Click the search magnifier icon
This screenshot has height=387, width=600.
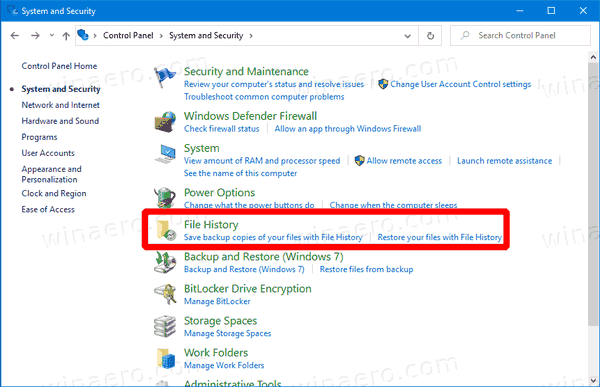click(x=465, y=35)
